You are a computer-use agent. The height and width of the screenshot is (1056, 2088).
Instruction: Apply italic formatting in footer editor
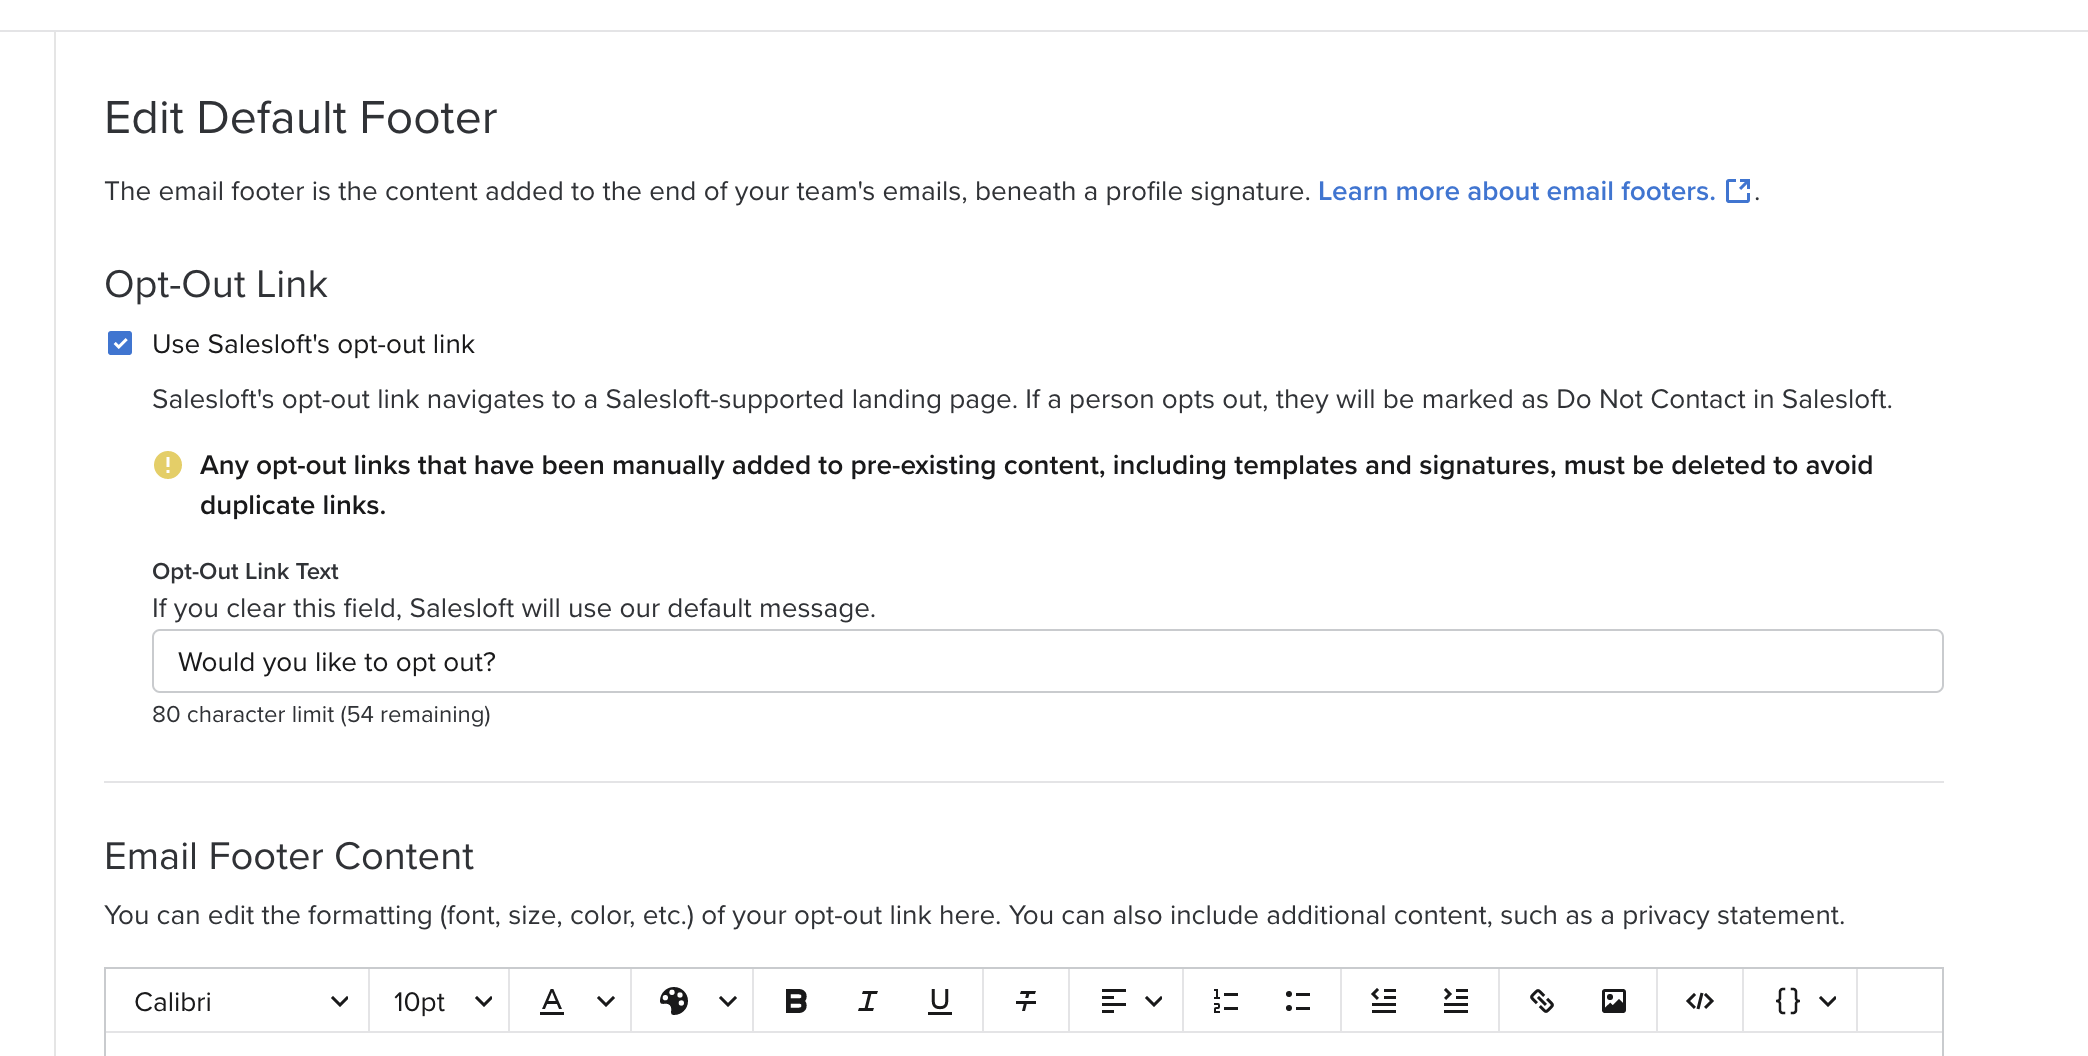(x=868, y=1001)
